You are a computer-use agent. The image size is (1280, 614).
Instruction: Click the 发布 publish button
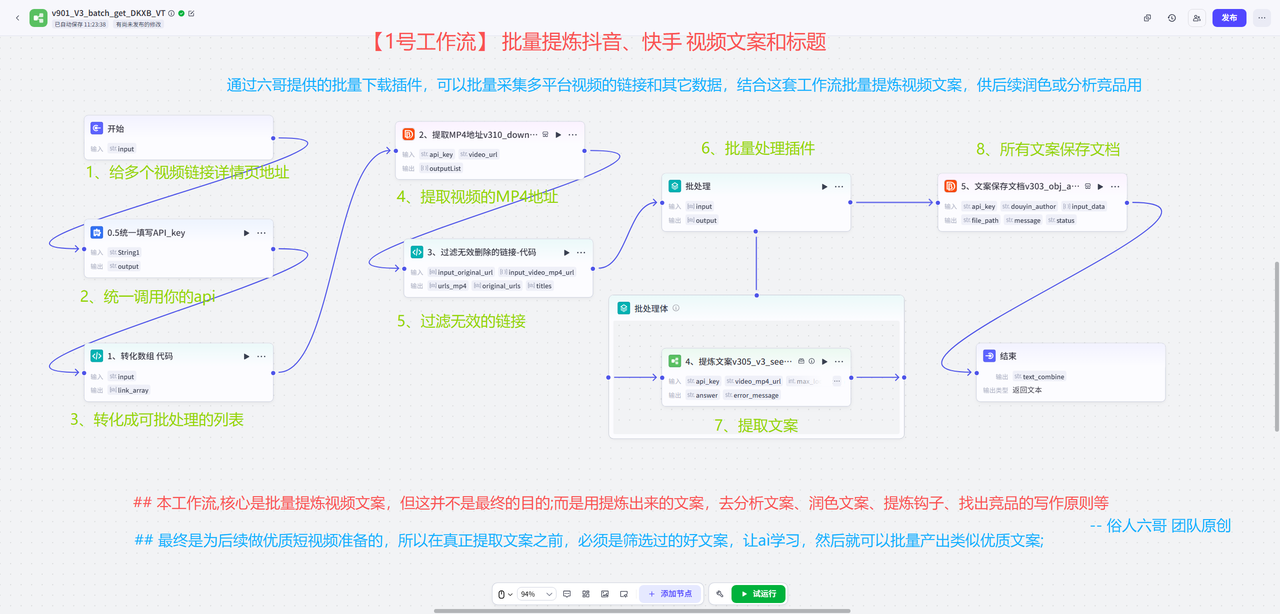coord(1229,18)
